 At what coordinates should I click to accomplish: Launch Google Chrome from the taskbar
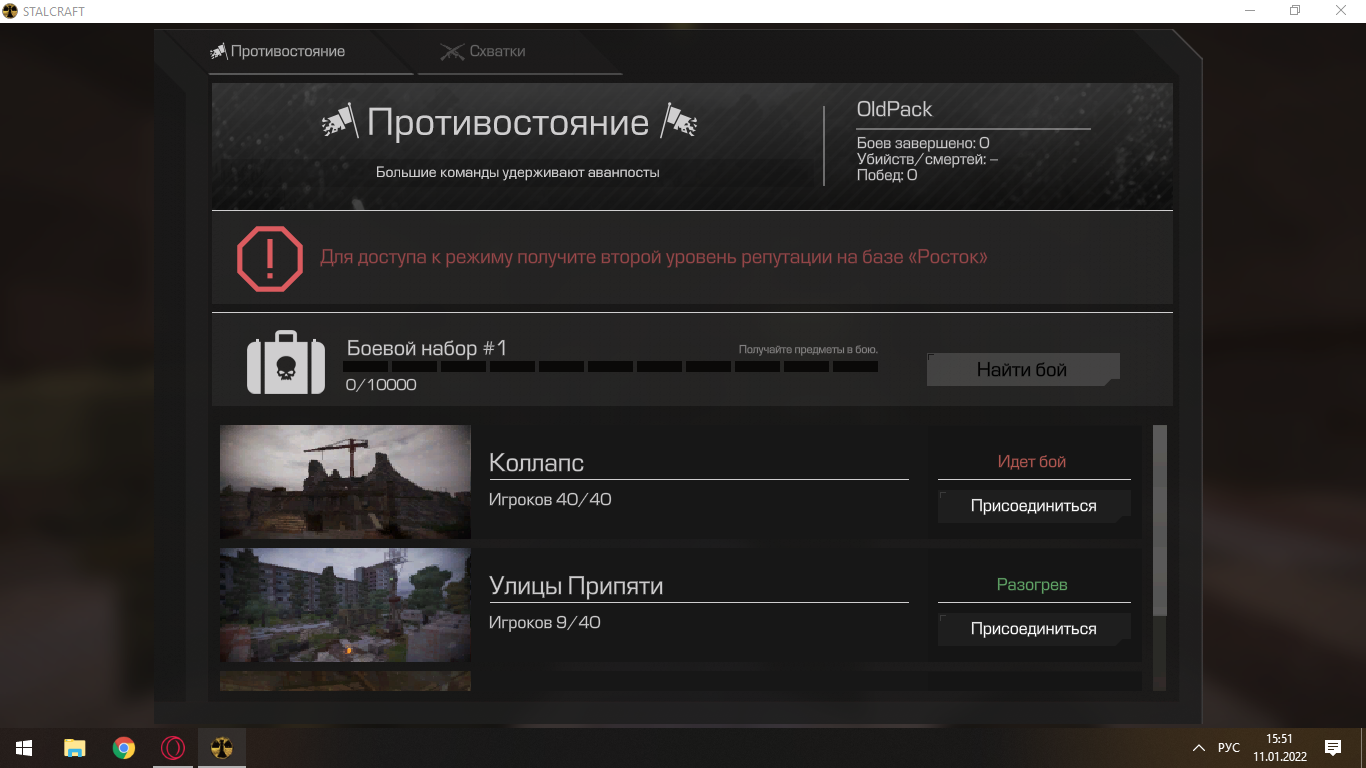pos(124,748)
